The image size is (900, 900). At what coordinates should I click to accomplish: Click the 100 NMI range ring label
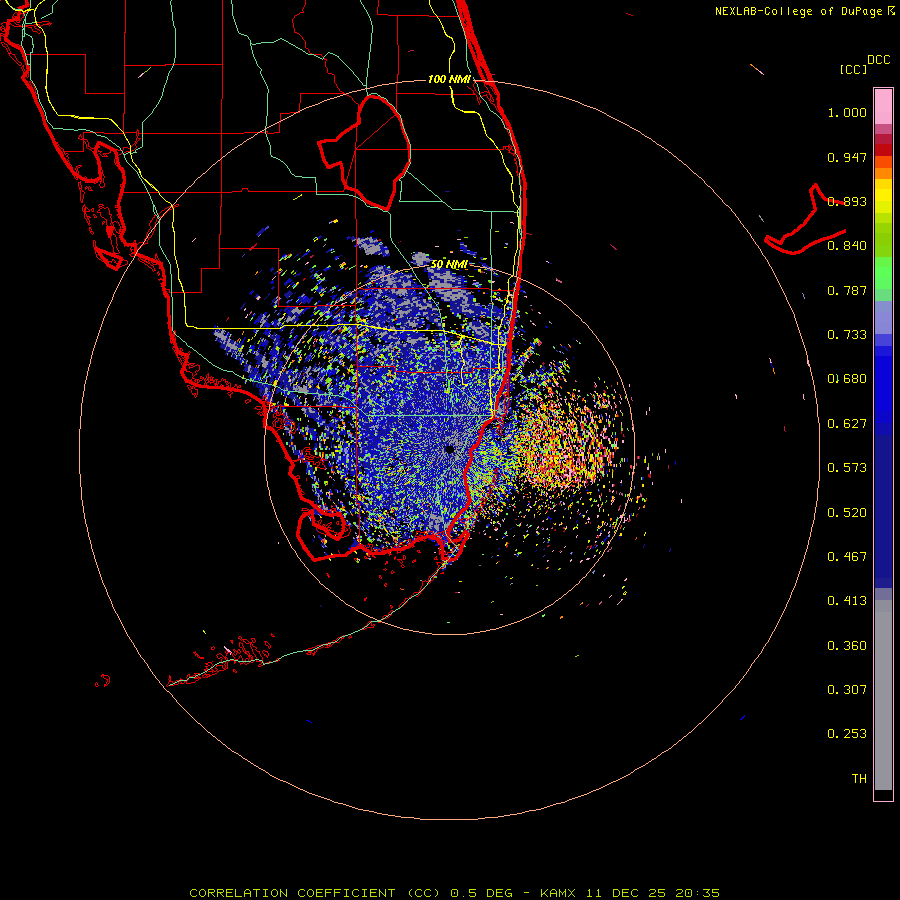pyautogui.click(x=449, y=79)
